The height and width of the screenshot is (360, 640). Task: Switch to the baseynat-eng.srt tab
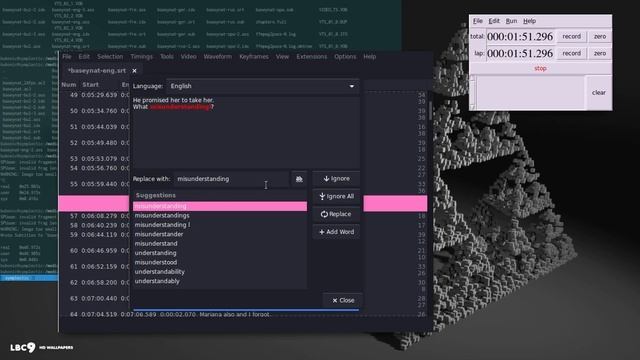(x=97, y=71)
